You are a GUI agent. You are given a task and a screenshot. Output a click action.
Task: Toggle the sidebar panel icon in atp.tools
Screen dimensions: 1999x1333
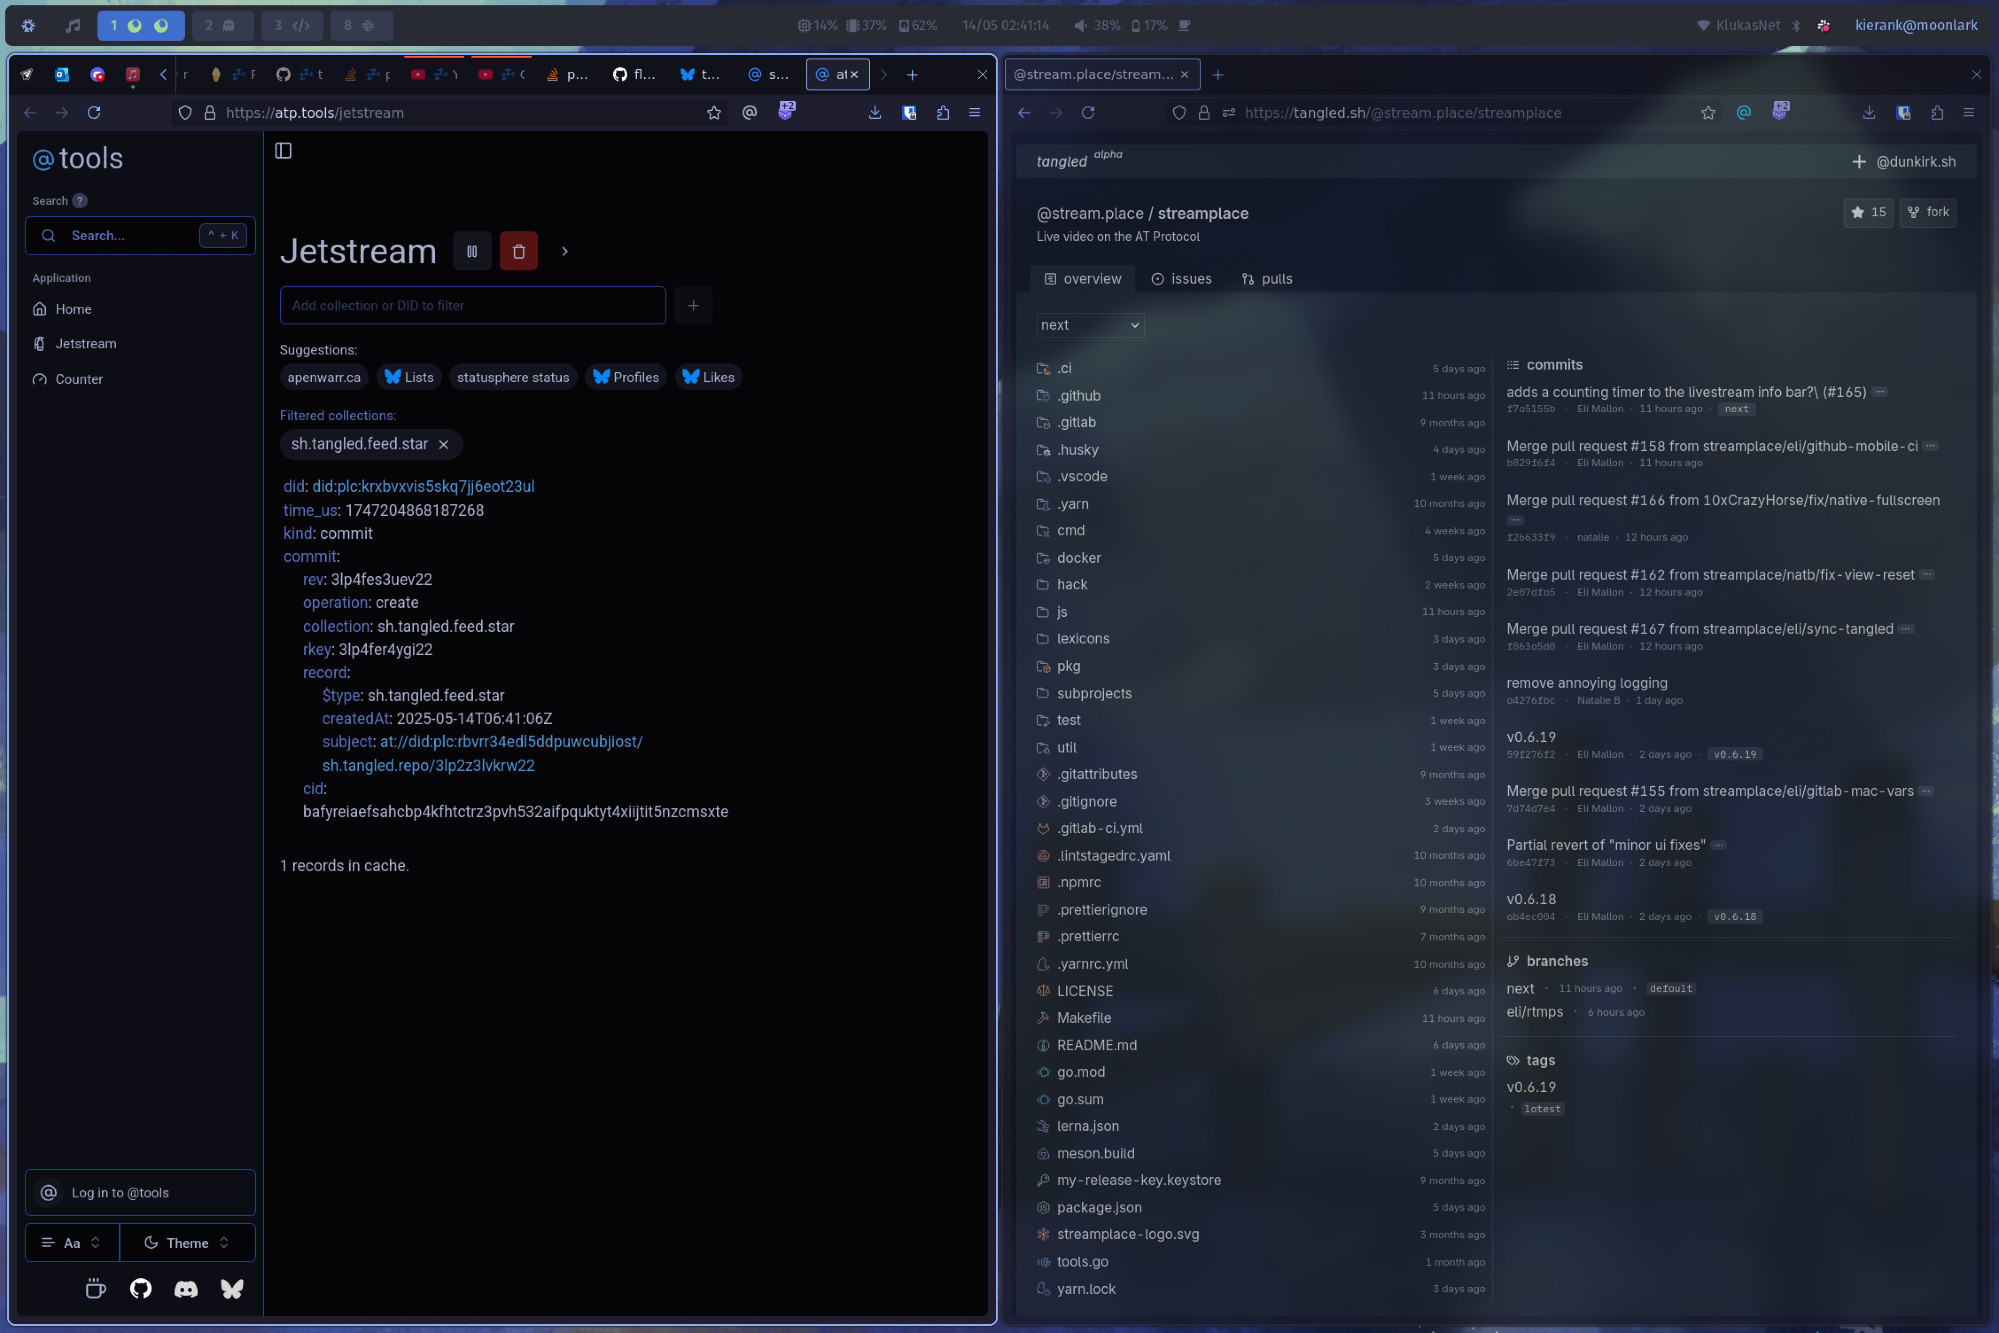[284, 150]
